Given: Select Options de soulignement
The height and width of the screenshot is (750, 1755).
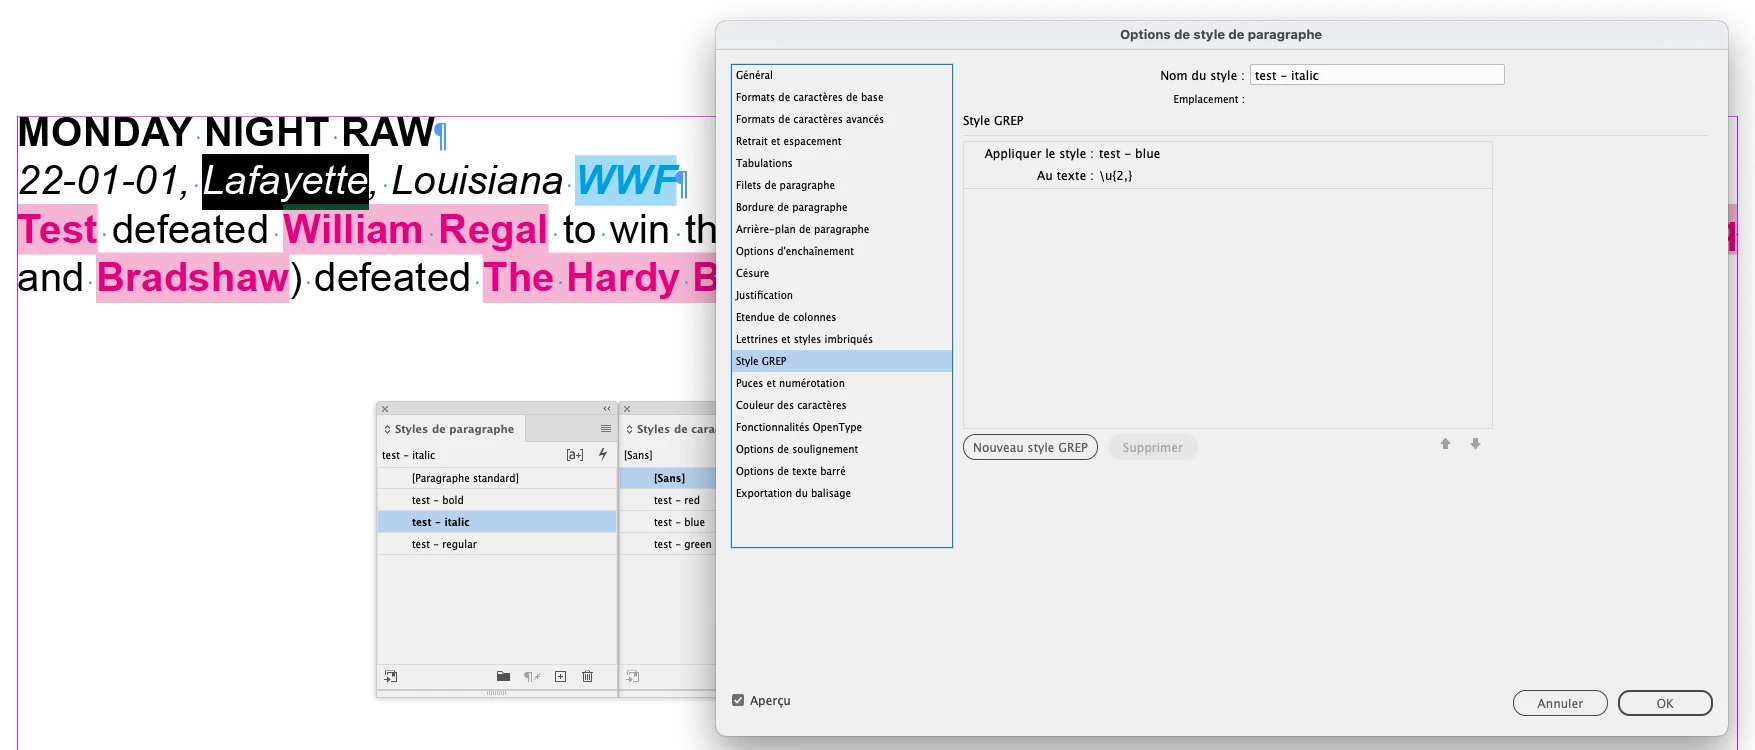Looking at the screenshot, I should (x=842, y=449).
